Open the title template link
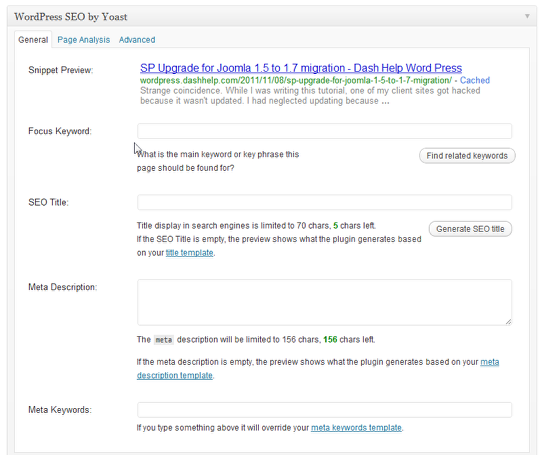 coord(189,252)
